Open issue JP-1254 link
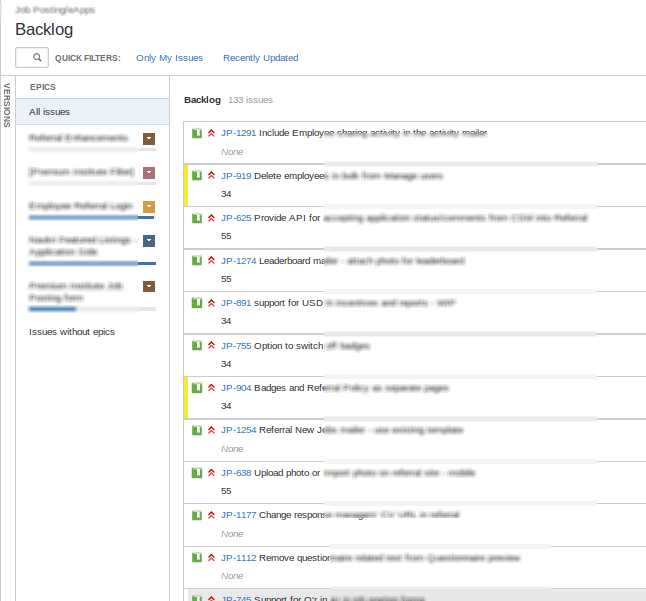This screenshot has width=646, height=601. coord(238,430)
